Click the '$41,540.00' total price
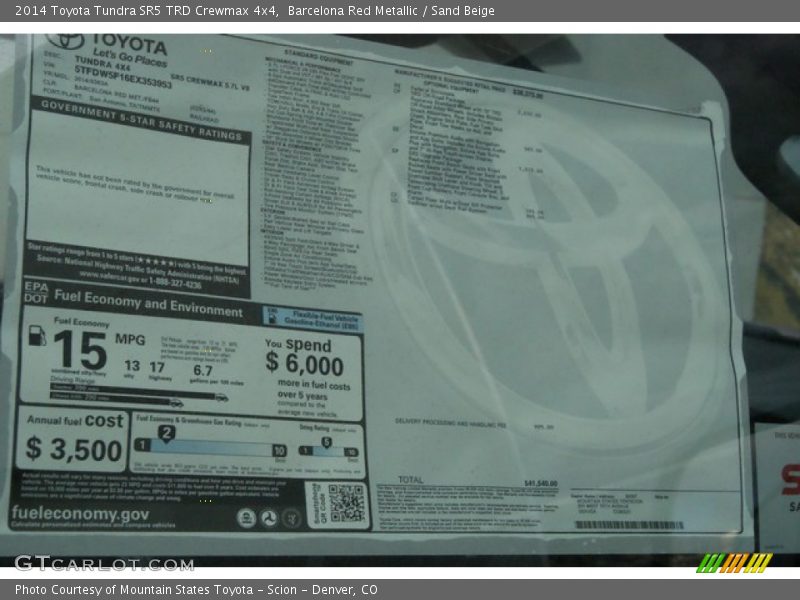Screen dimensions: 800x600 point(541,483)
